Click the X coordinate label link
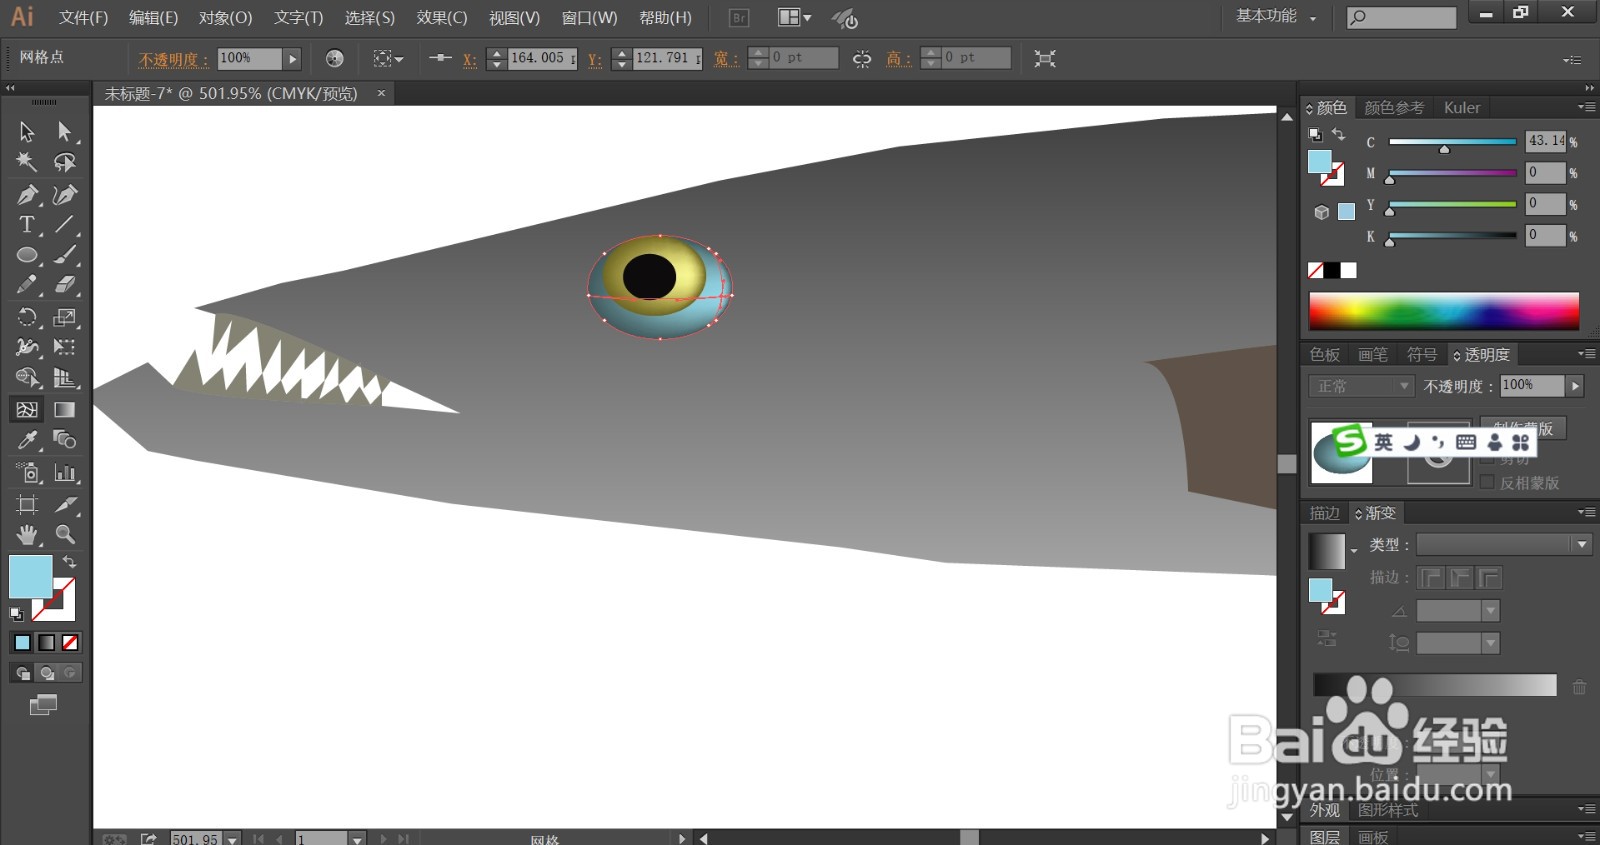 [469, 60]
